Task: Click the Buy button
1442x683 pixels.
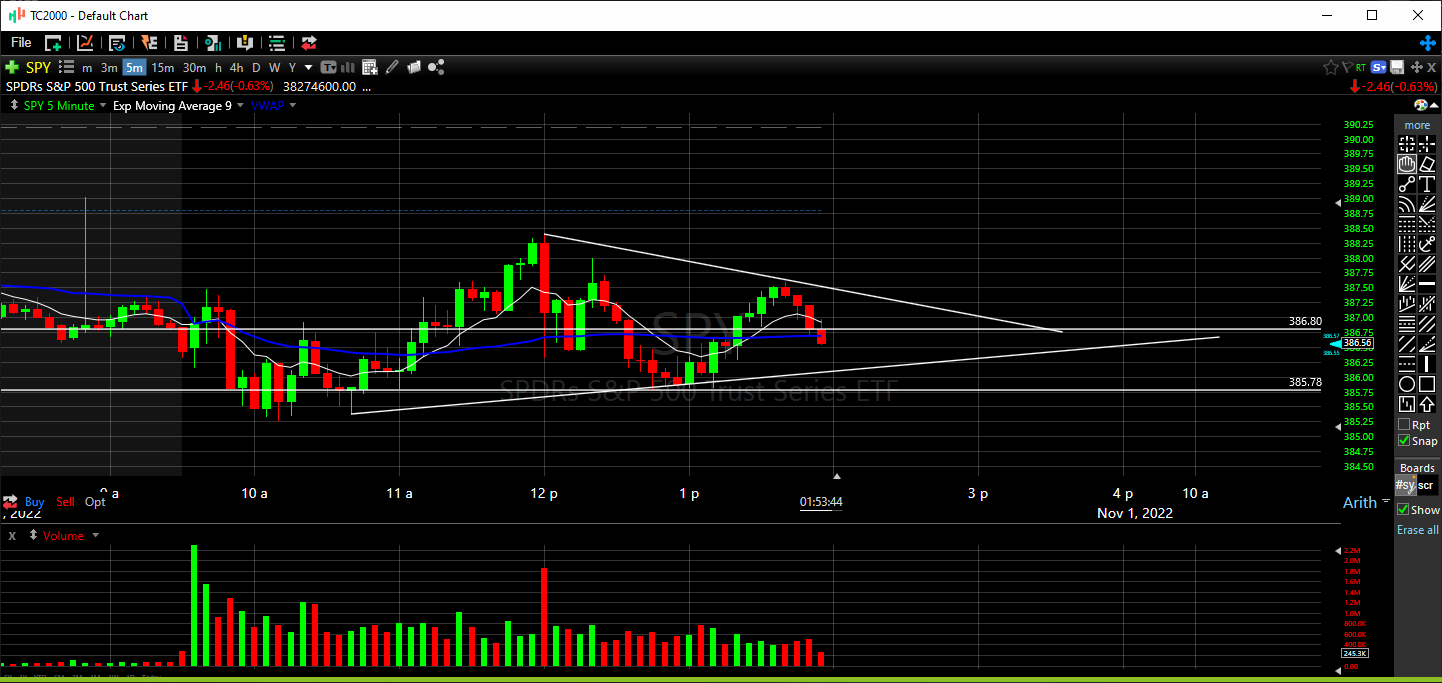Action: (34, 502)
